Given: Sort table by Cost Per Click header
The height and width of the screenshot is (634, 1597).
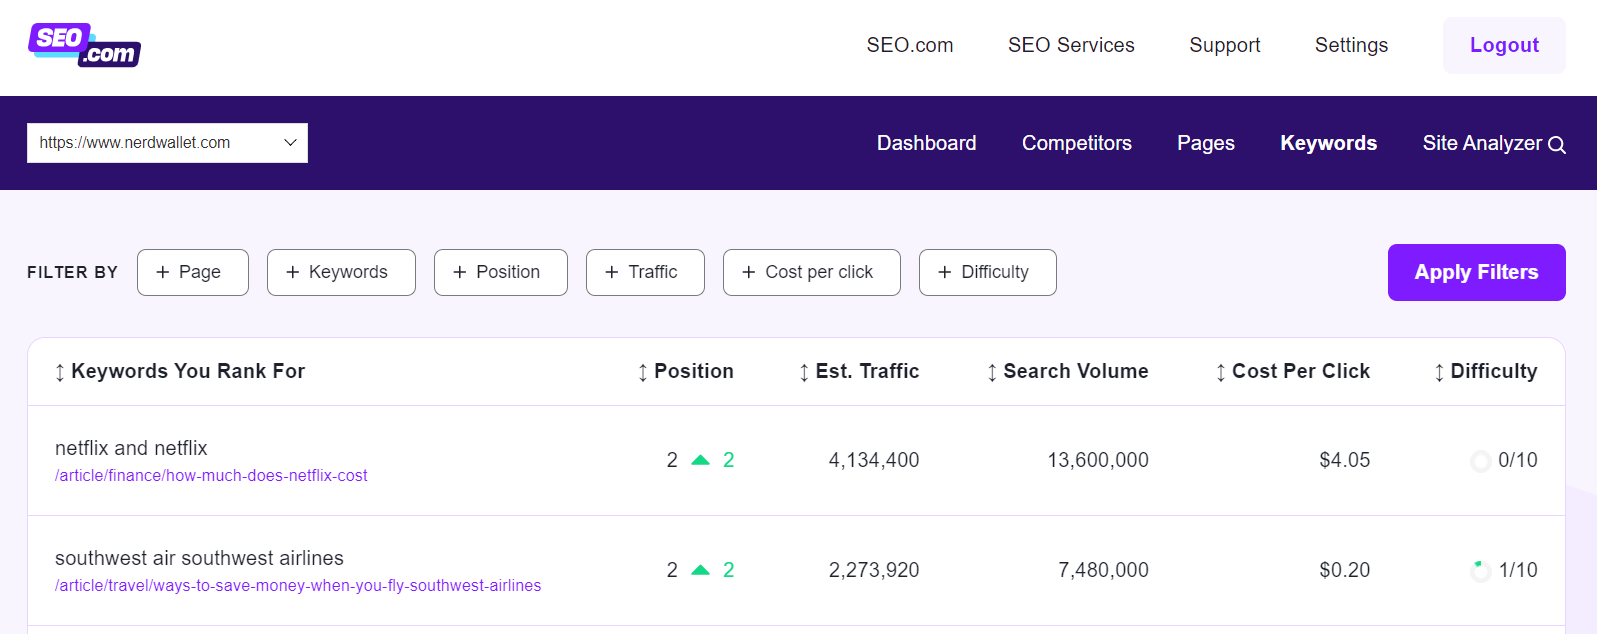Looking at the screenshot, I should (1301, 371).
